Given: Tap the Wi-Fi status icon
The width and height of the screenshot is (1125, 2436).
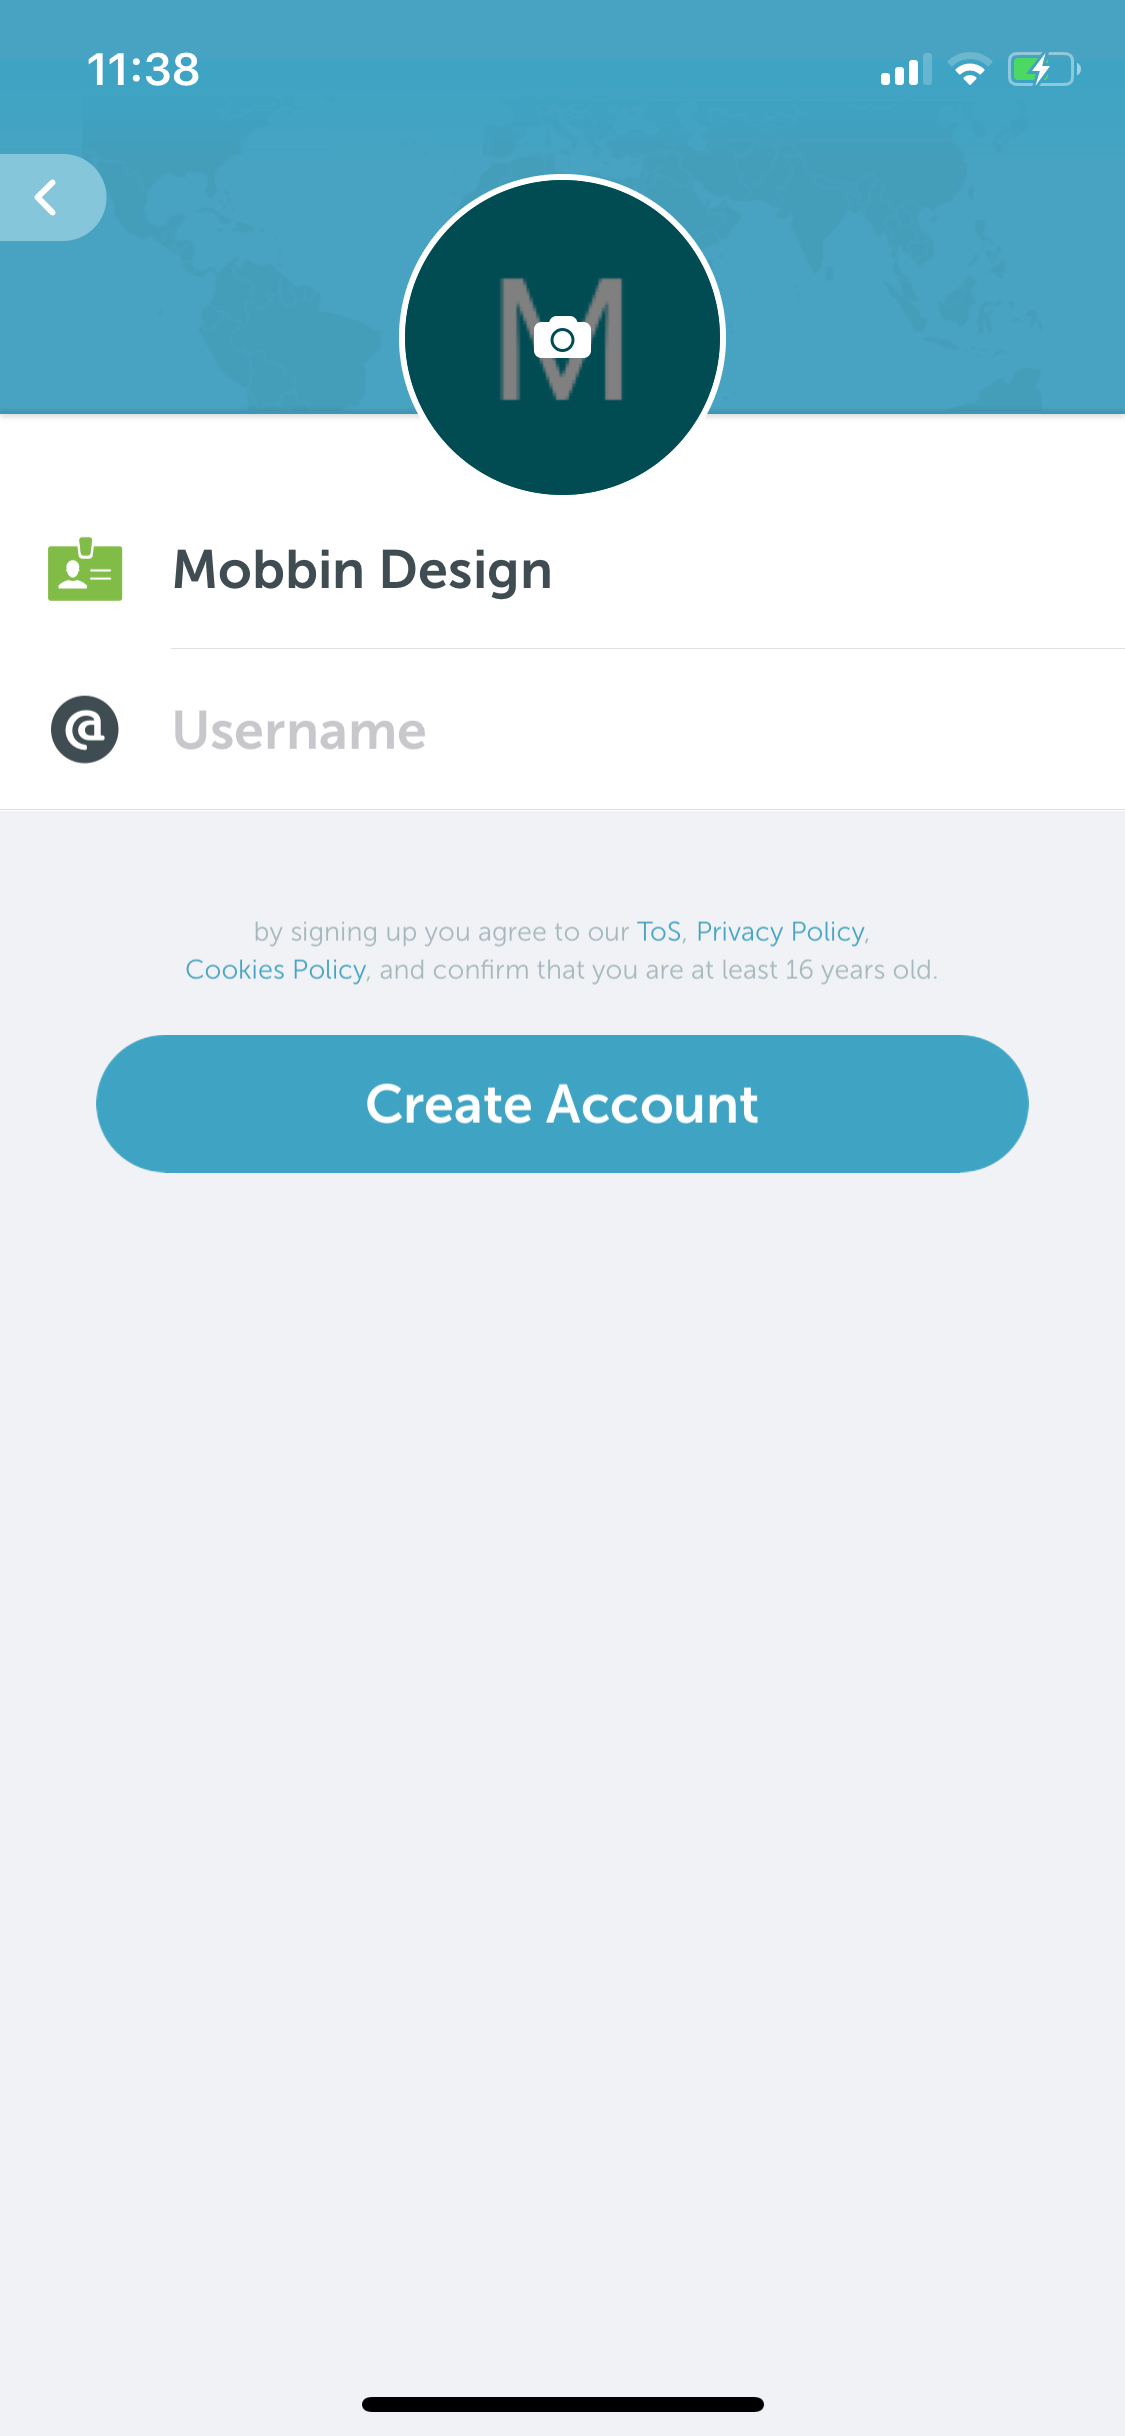Looking at the screenshot, I should click(x=969, y=70).
